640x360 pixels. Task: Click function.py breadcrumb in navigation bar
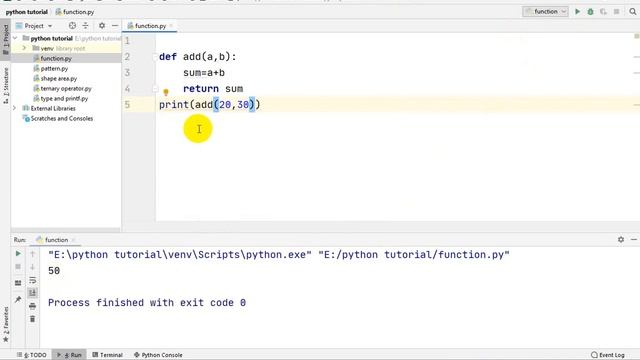[x=75, y=12]
